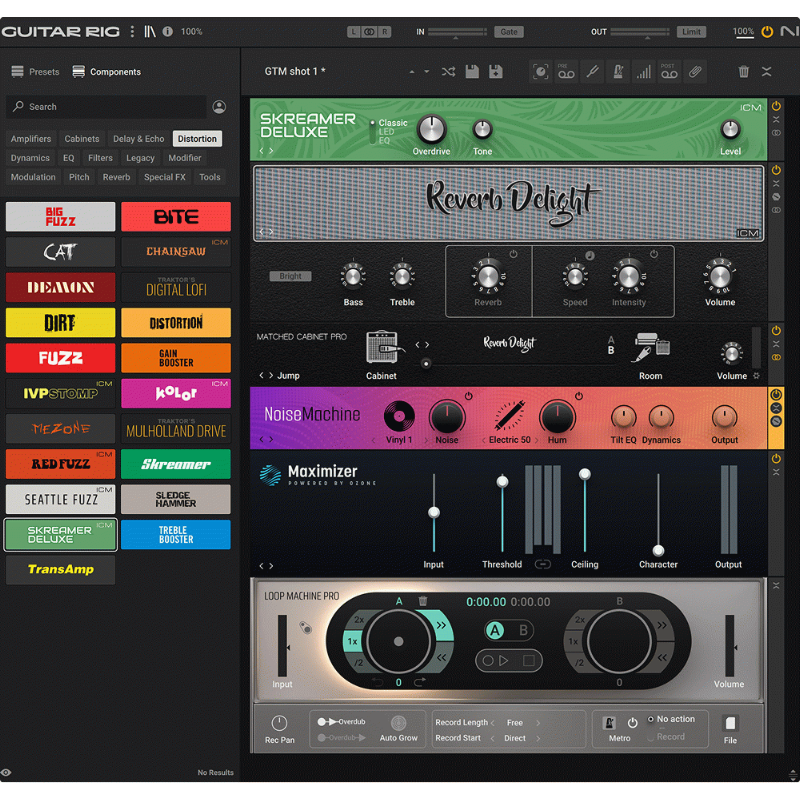Click next arrow for Record Length Free
The height and width of the screenshot is (800, 800).
538,723
